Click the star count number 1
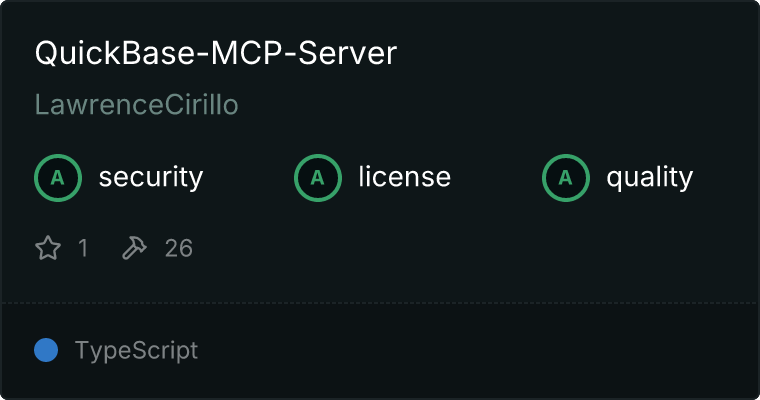This screenshot has width=760, height=400. (83, 248)
